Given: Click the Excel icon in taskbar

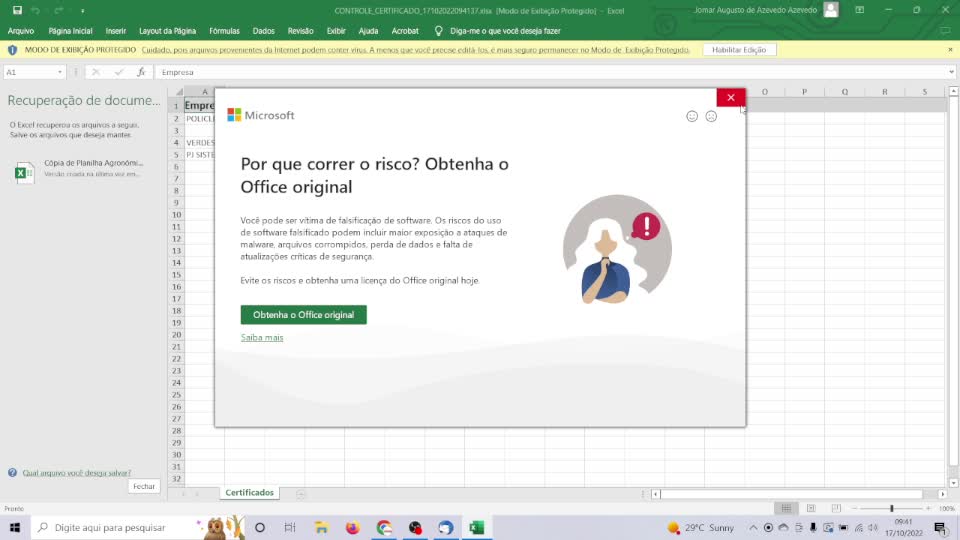Looking at the screenshot, I should 476,527.
